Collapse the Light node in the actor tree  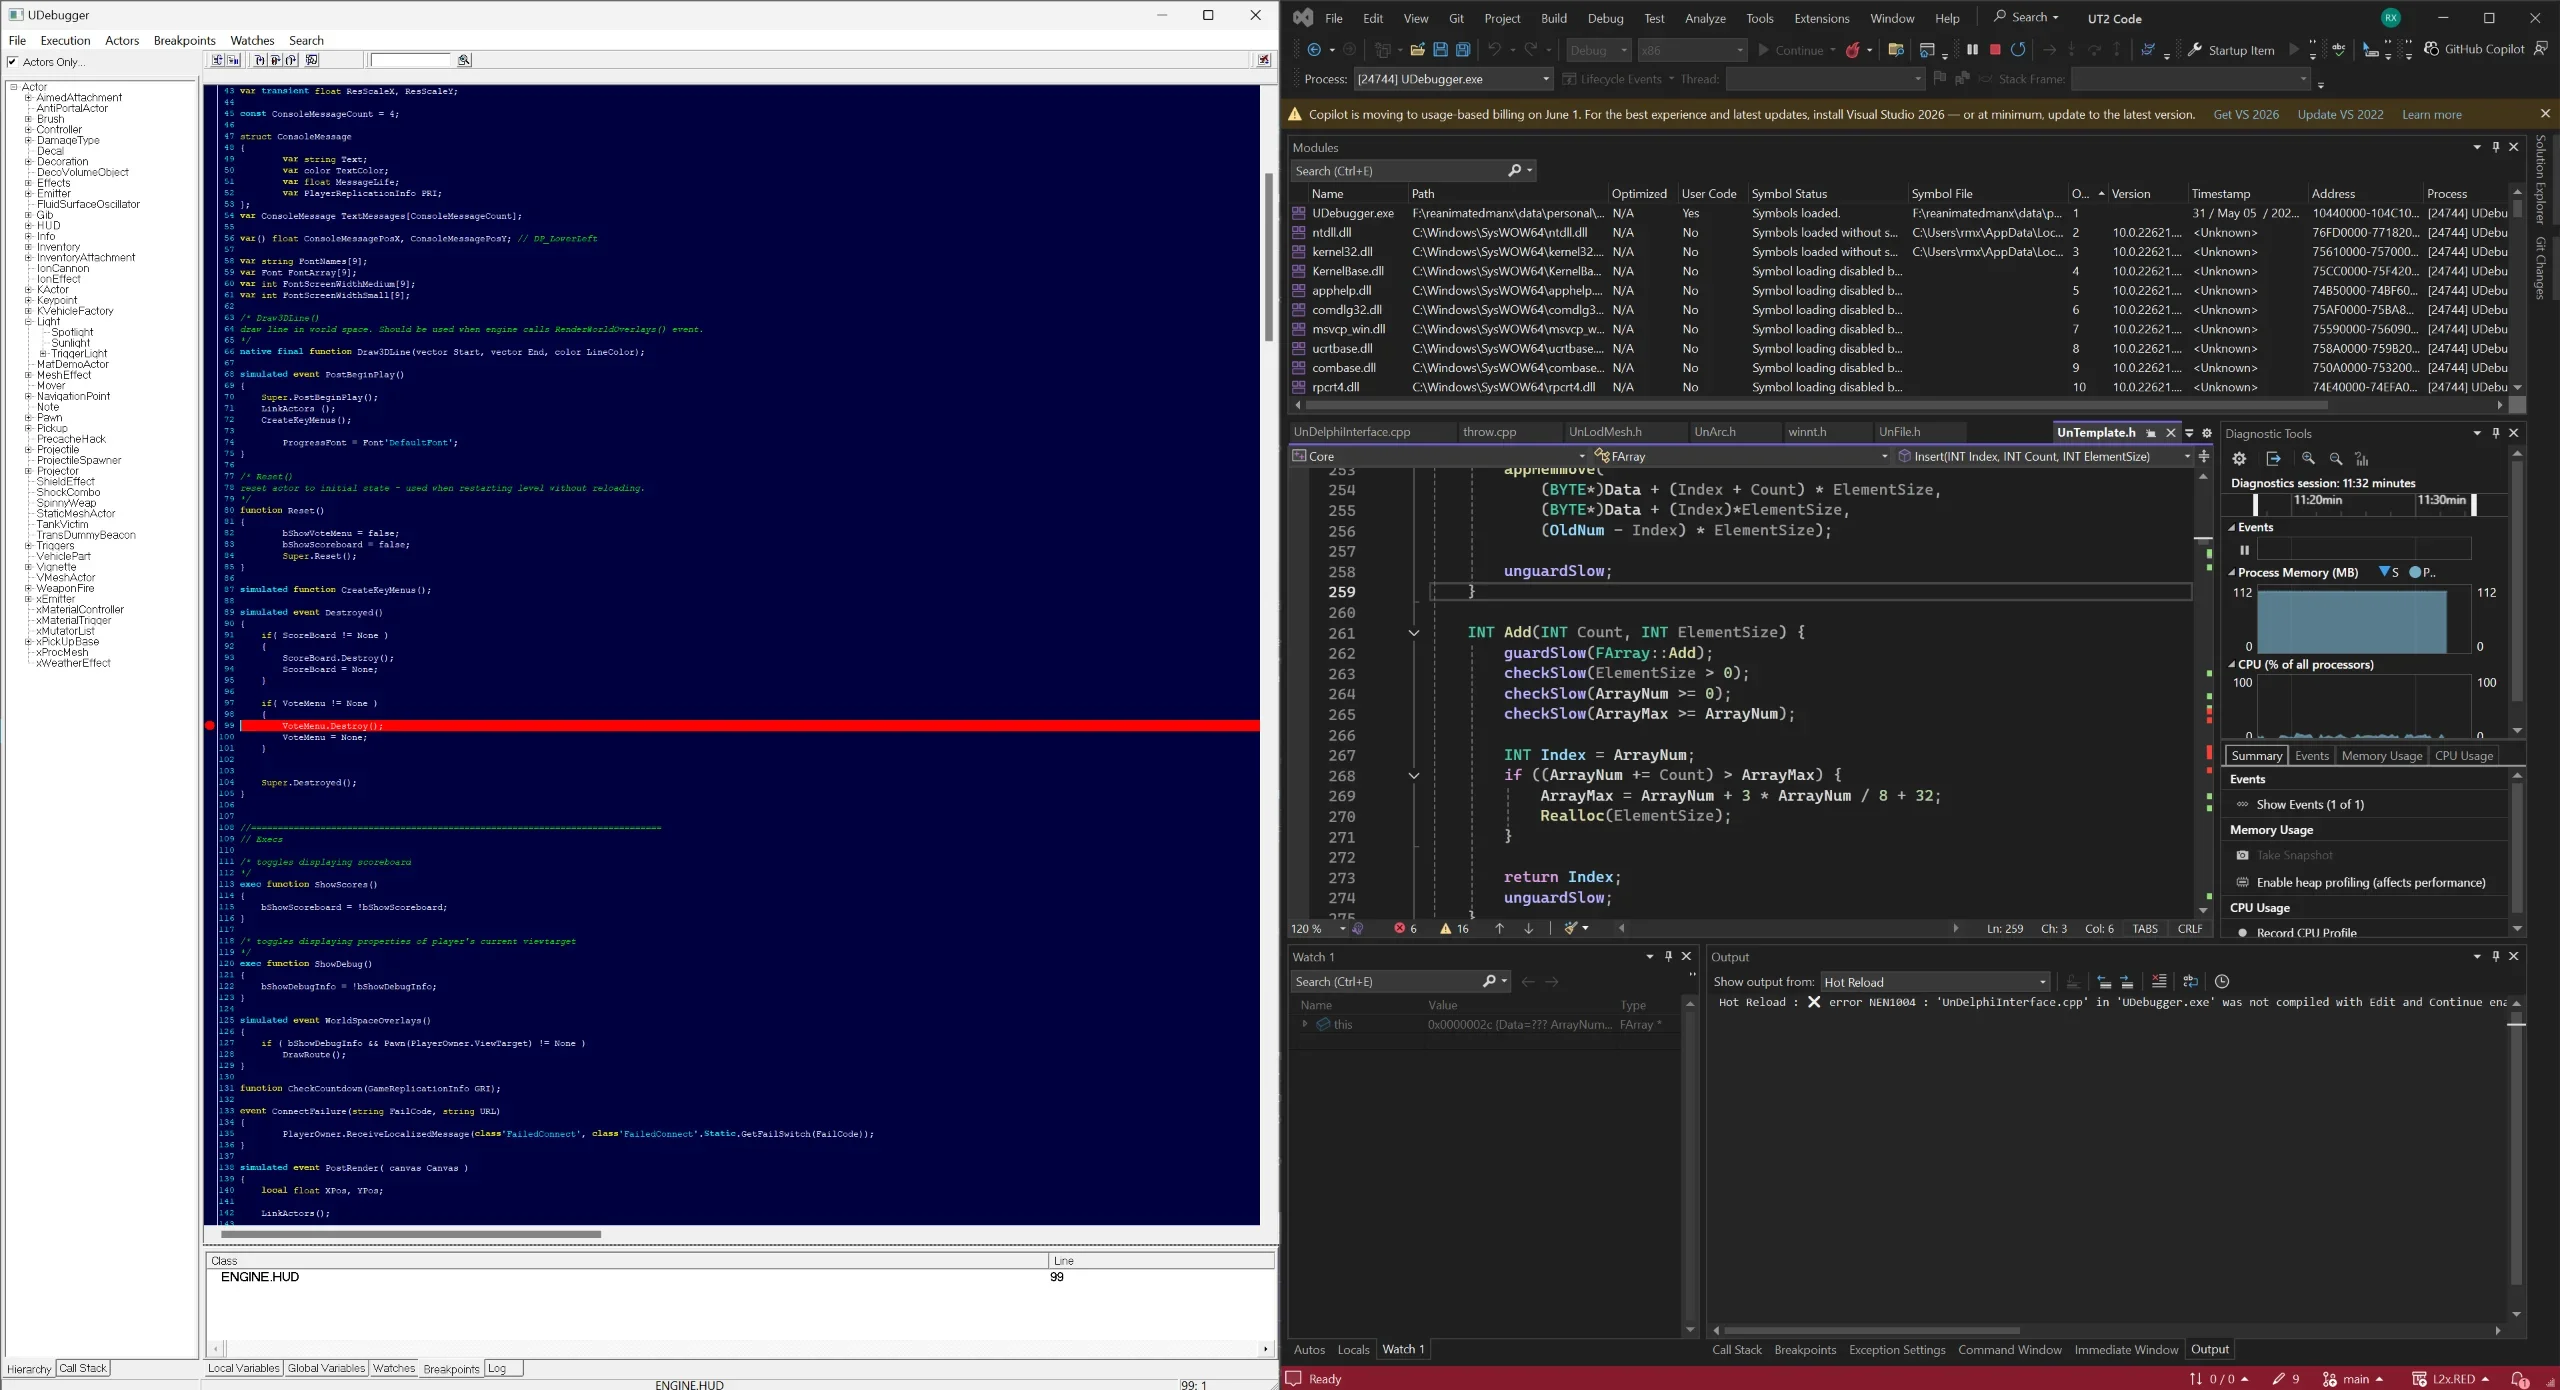point(28,322)
